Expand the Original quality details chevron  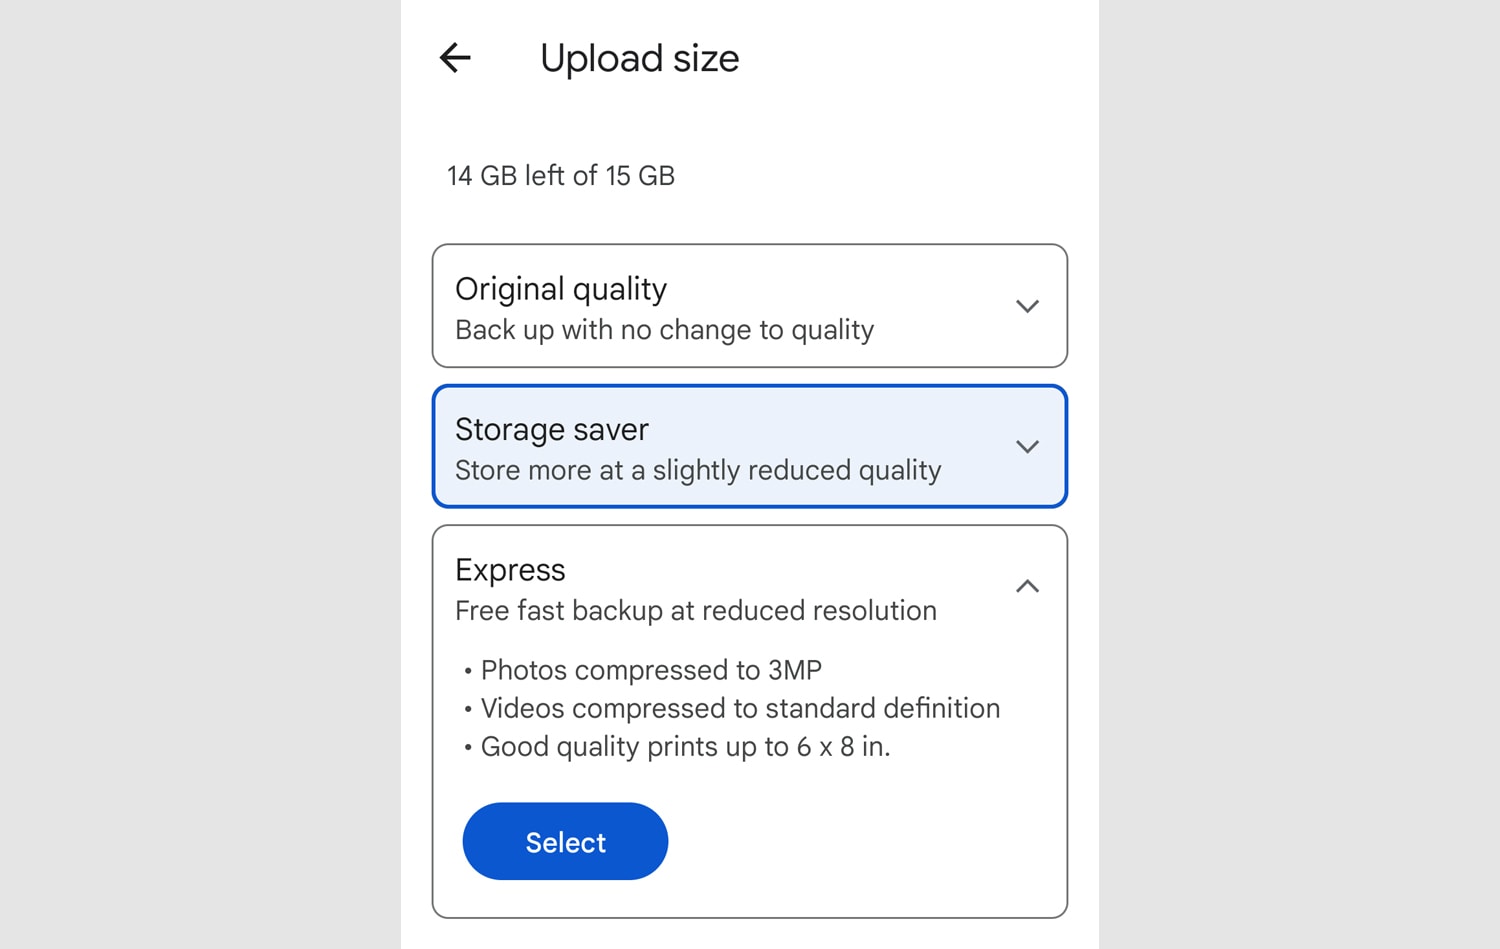(1027, 306)
